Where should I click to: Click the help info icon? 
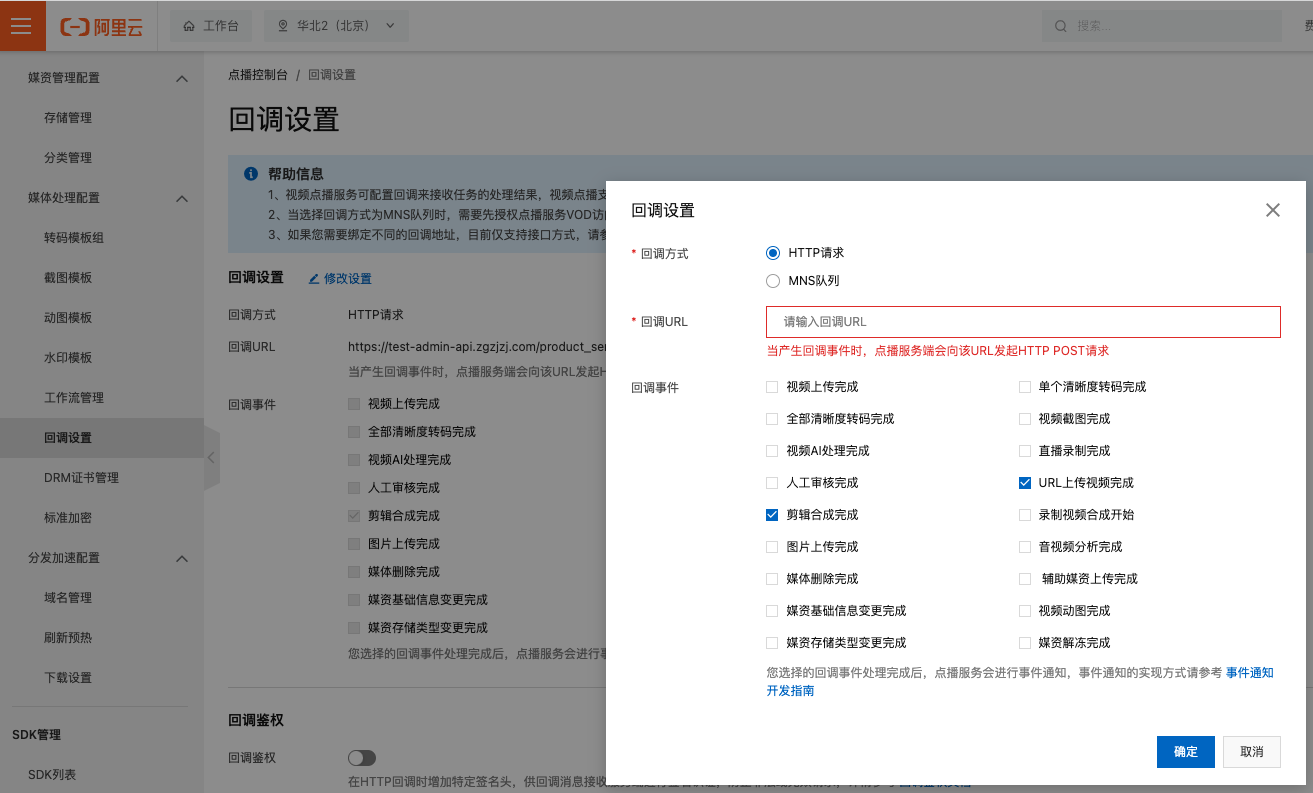[x=251, y=174]
